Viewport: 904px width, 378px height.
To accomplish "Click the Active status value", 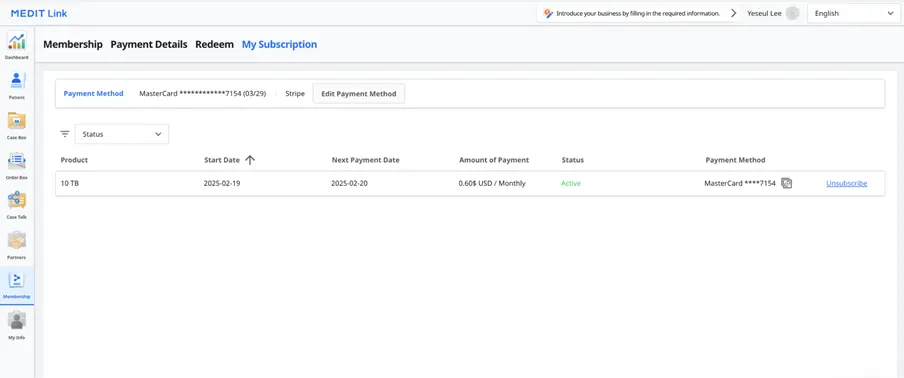I will point(571,183).
